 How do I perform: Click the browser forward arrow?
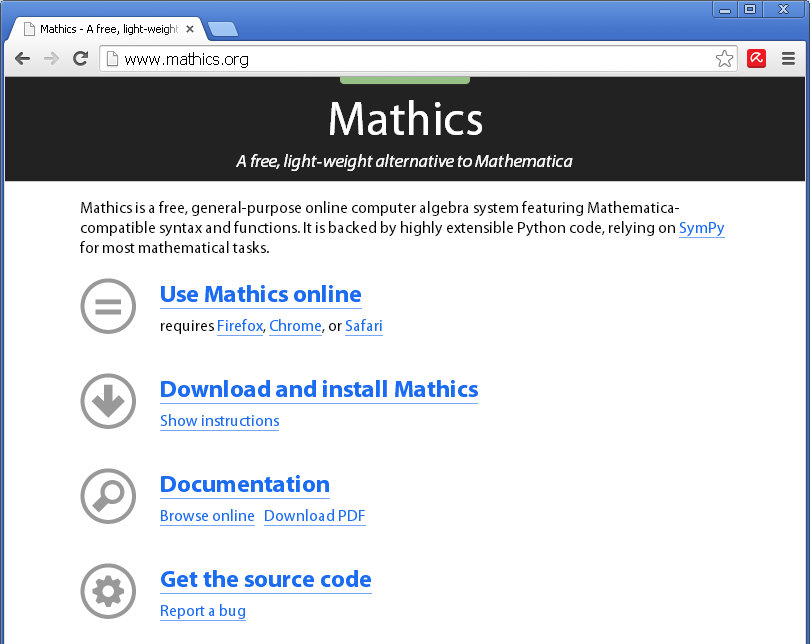click(51, 59)
